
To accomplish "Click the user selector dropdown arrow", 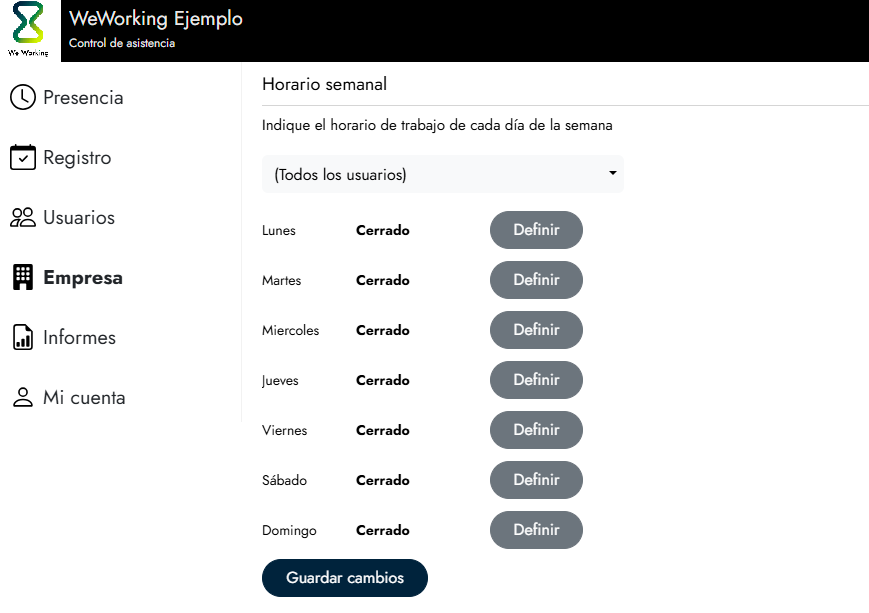I will click(612, 174).
